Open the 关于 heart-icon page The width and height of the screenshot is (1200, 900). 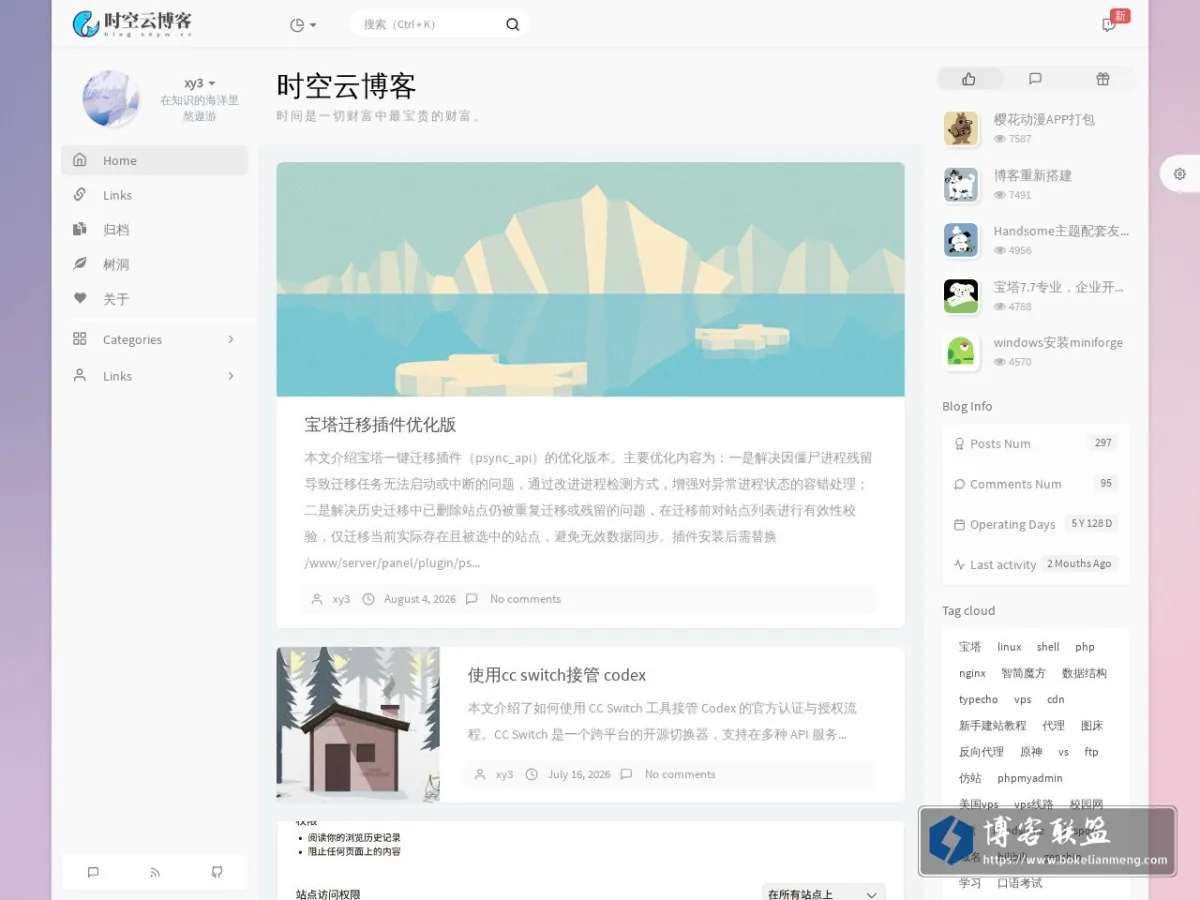[154, 299]
